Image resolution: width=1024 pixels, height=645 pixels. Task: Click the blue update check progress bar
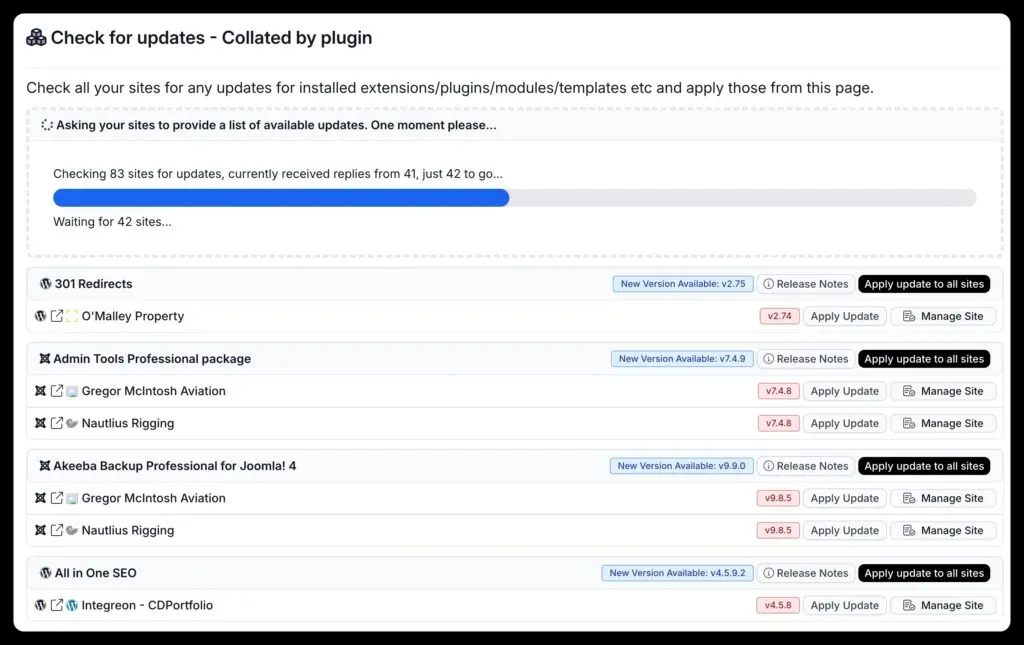pos(280,198)
